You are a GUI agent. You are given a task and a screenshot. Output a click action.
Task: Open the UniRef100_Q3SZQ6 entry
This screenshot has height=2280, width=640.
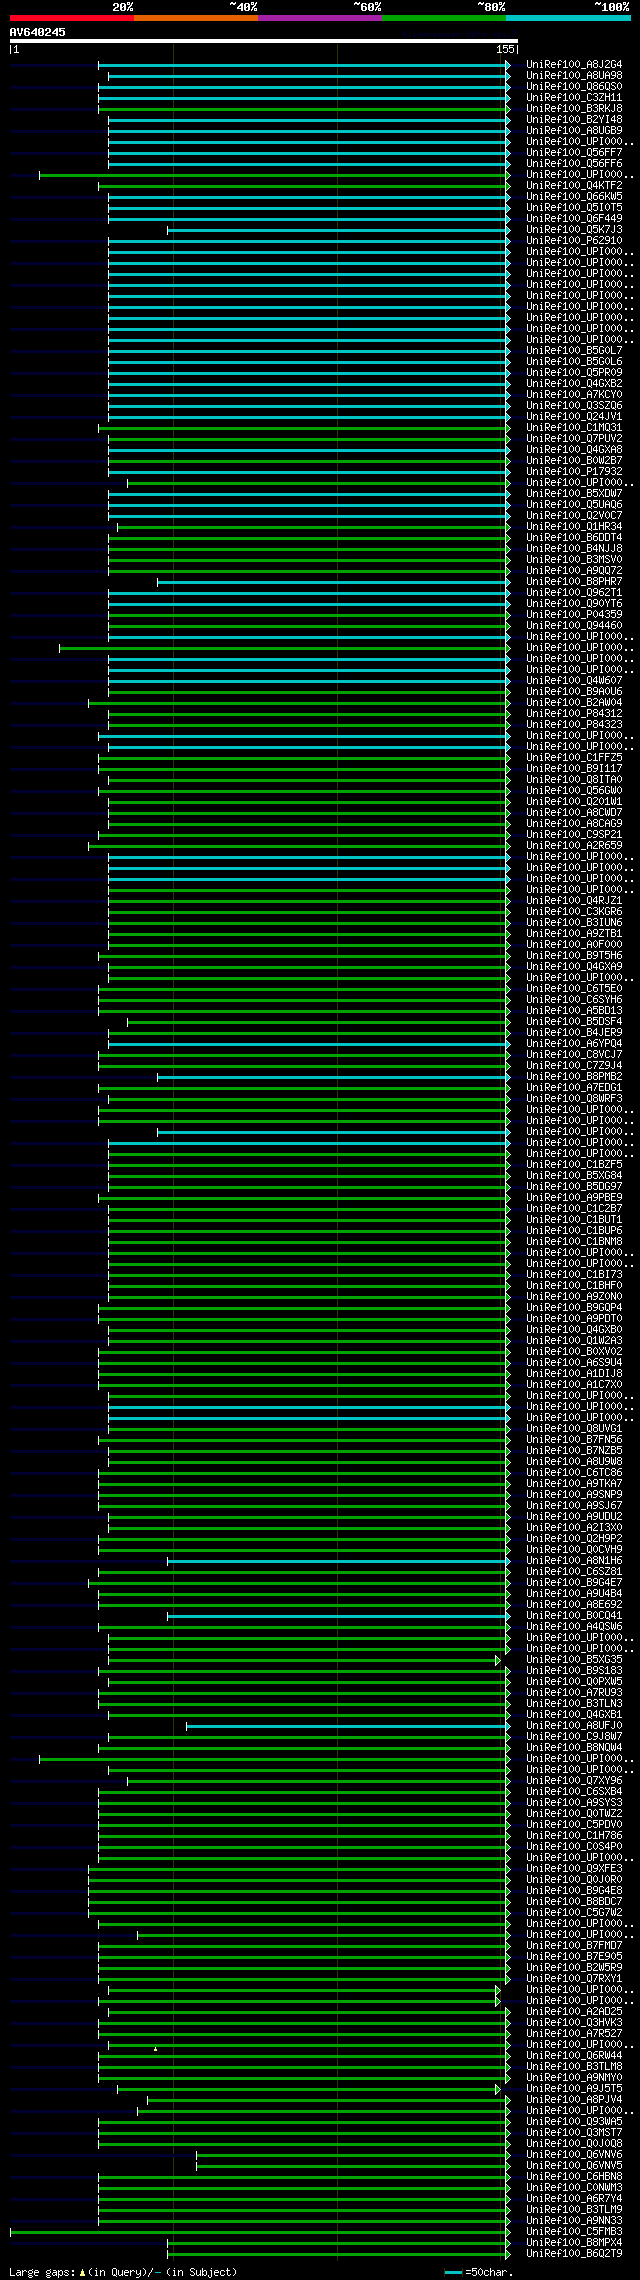click(x=574, y=405)
